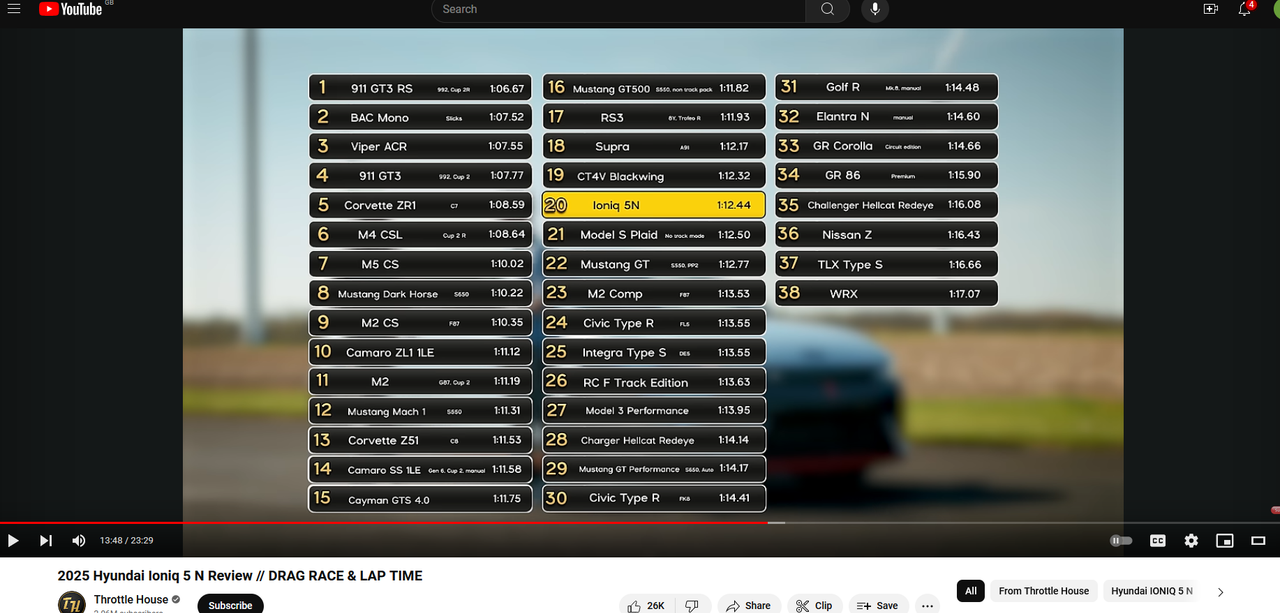
Task: Click the Integra Type S row
Action: 654,352
